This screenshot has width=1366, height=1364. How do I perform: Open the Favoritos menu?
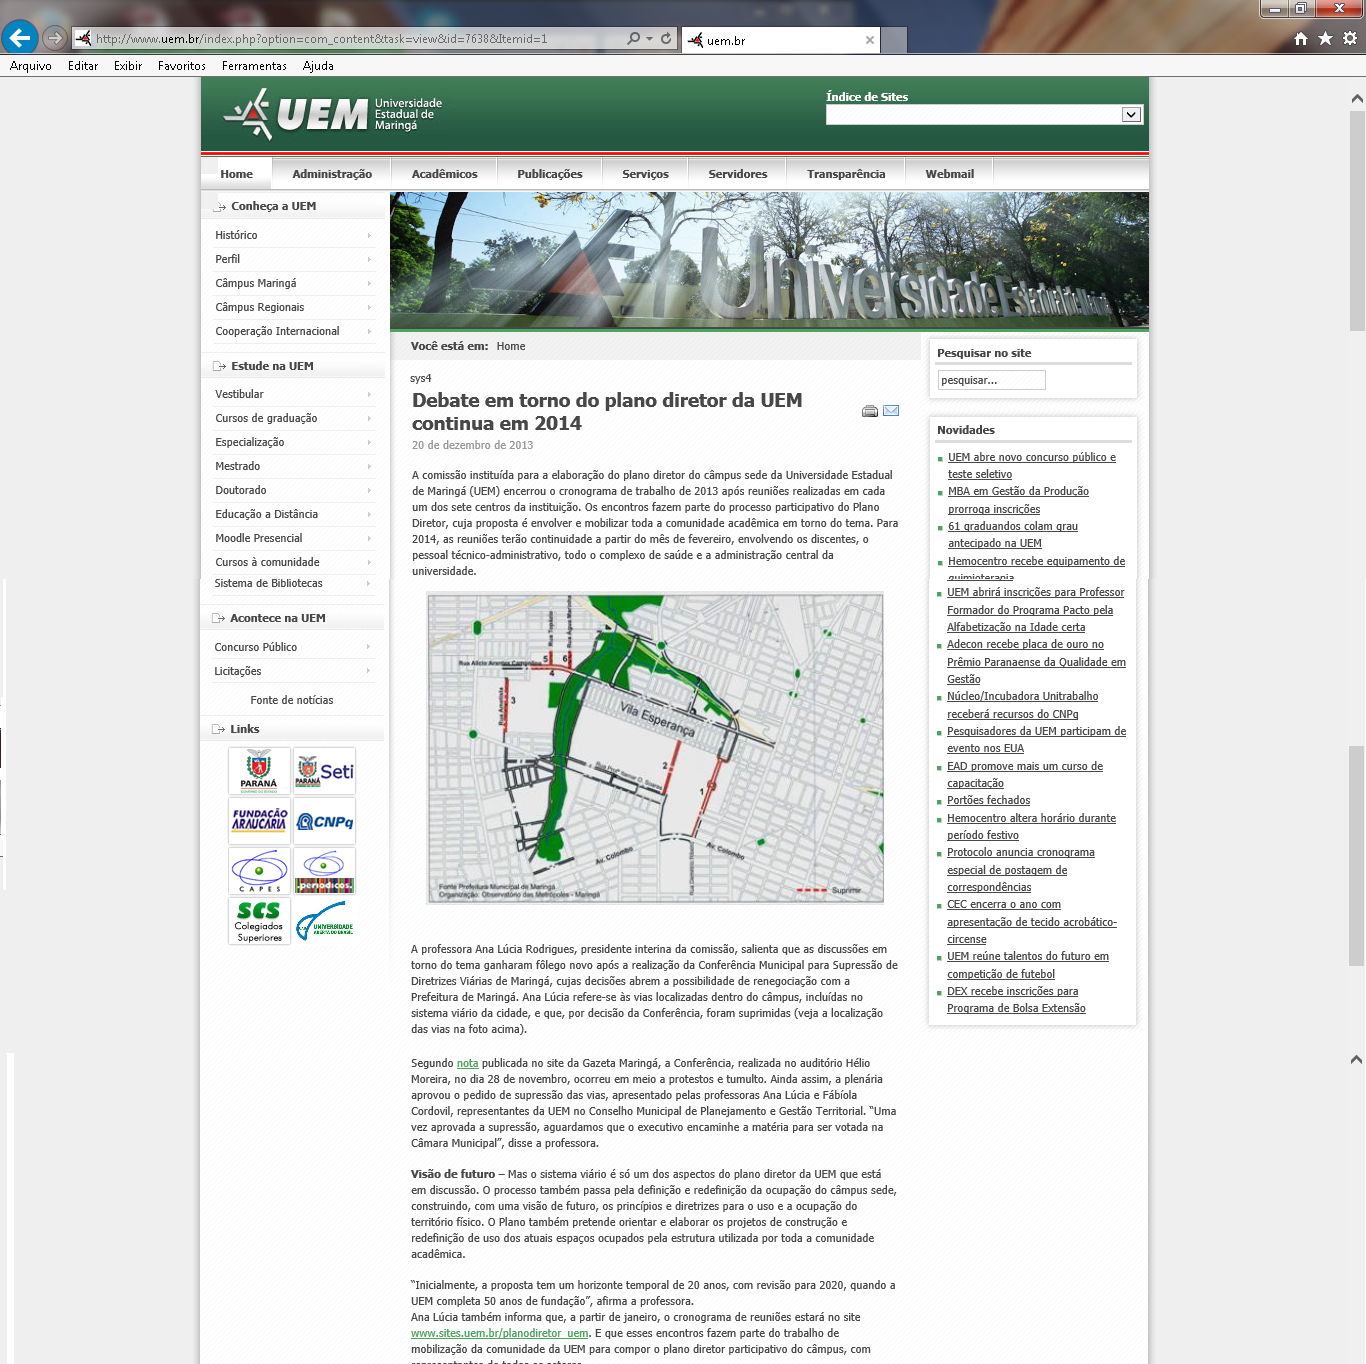click(x=181, y=66)
